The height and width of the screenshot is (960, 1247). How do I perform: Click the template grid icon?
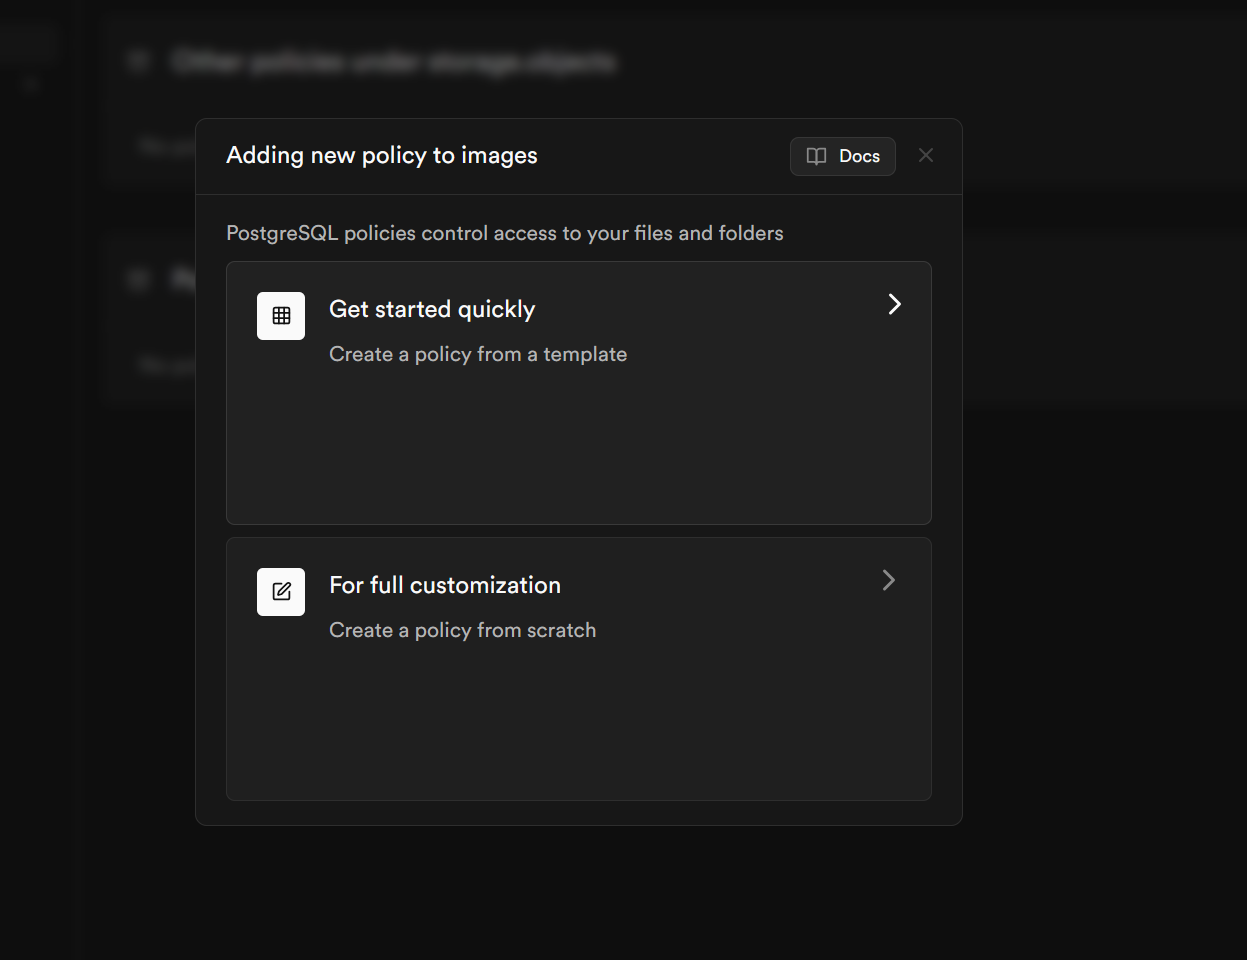281,316
